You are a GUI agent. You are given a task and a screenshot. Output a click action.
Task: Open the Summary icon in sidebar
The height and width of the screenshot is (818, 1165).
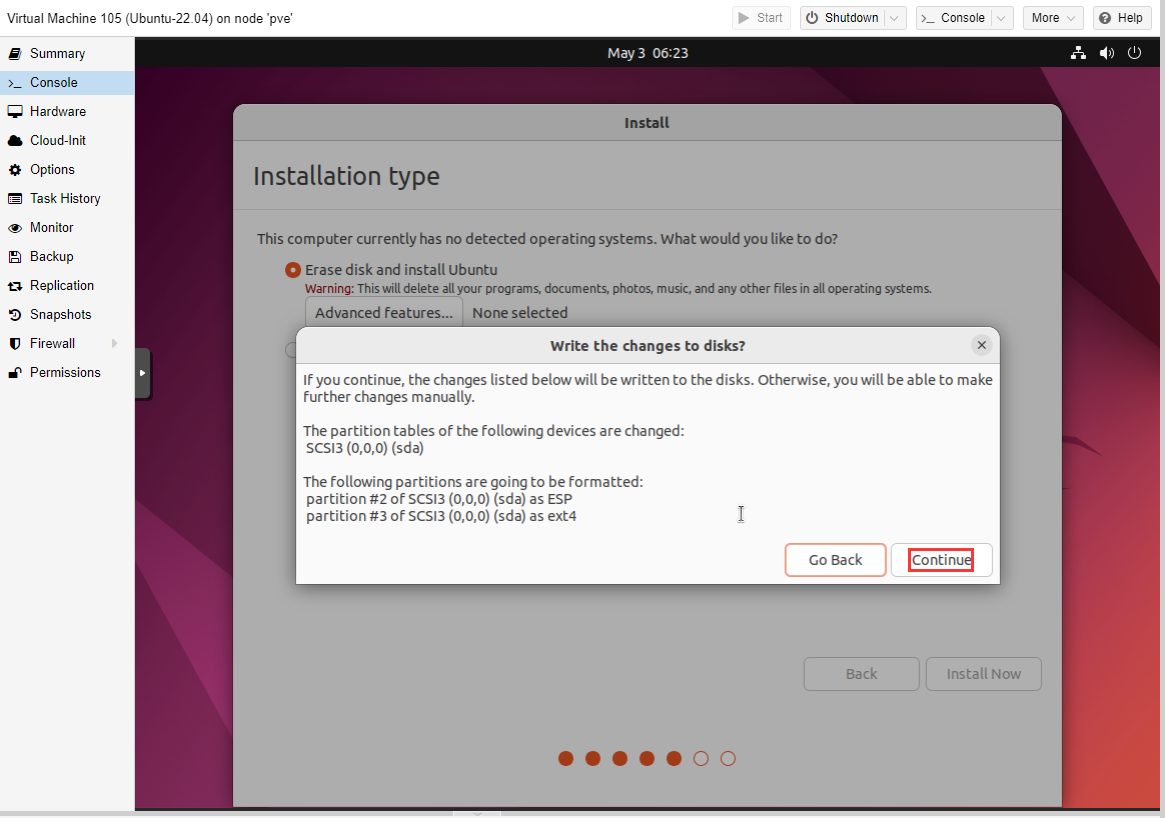pos(15,54)
